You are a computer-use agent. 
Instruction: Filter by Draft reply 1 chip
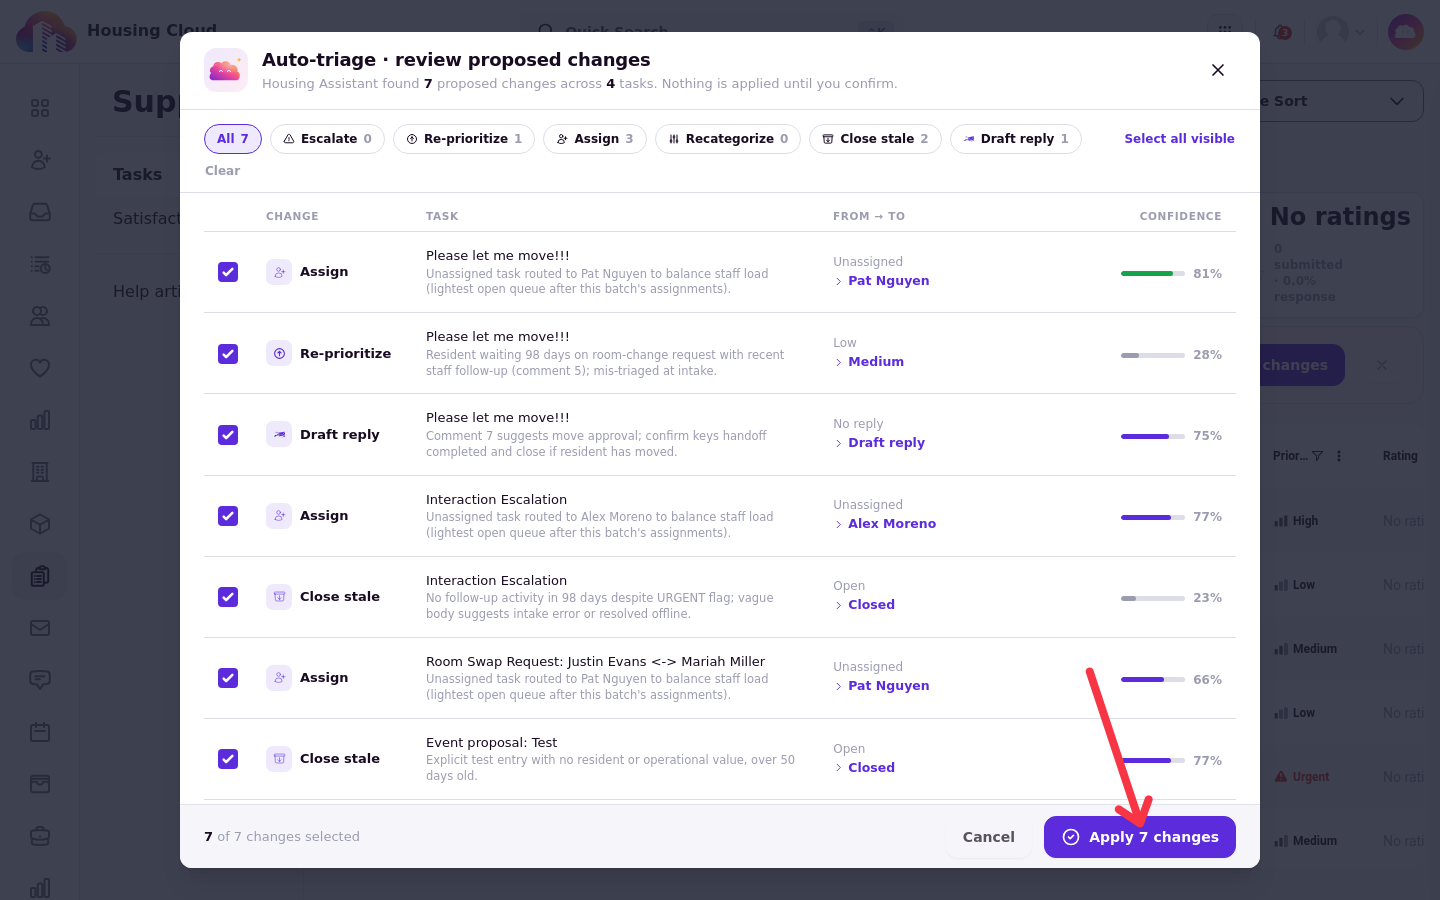[1016, 139]
